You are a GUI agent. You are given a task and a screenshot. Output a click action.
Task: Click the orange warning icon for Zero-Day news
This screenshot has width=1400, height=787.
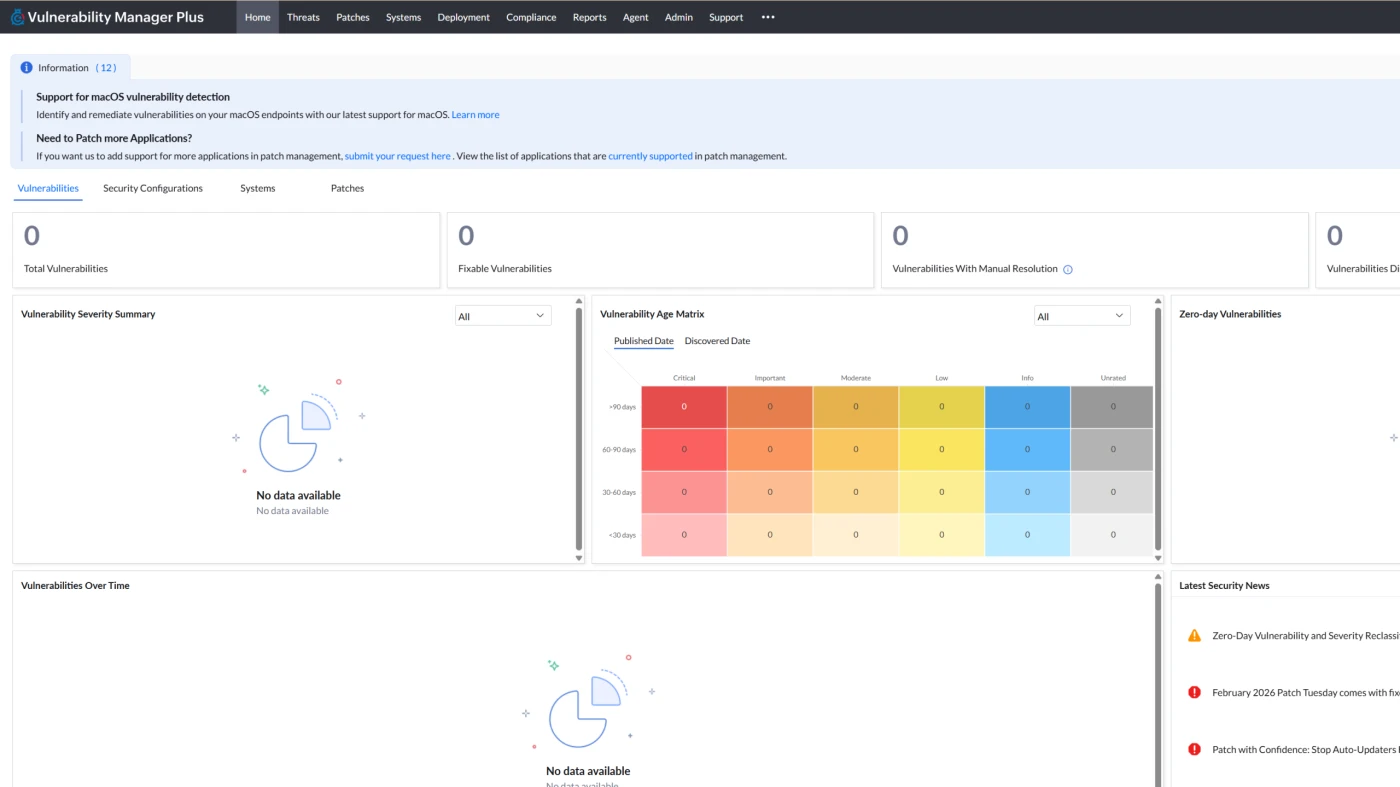pos(1194,636)
